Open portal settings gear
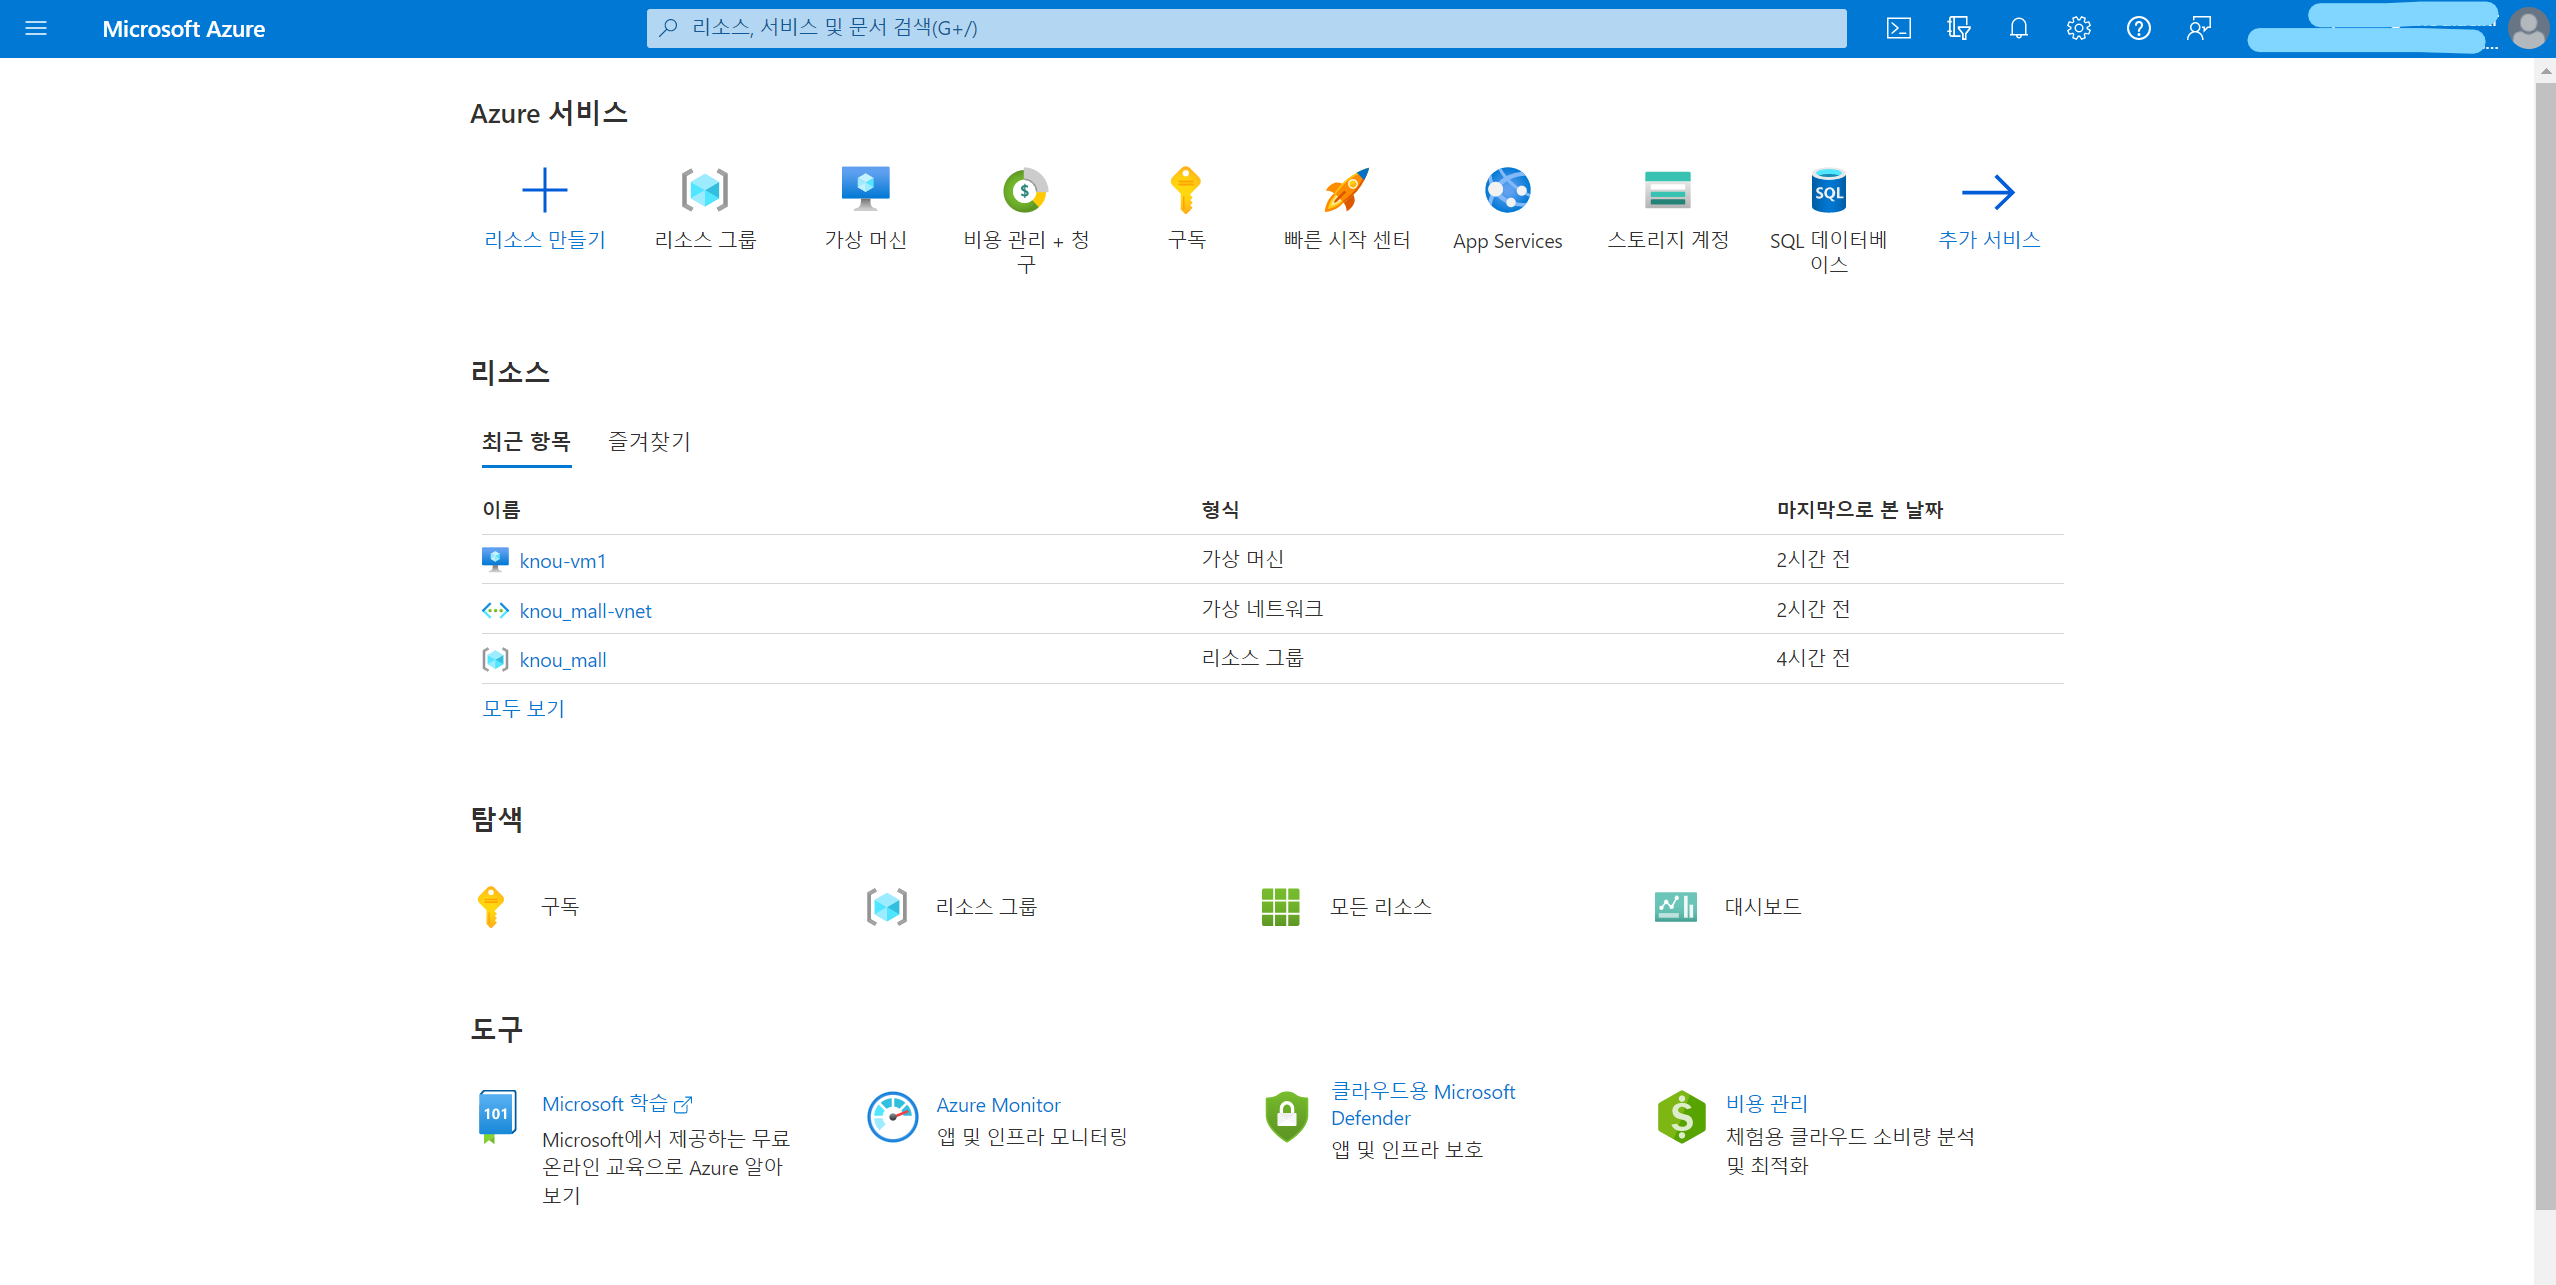This screenshot has width=2556, height=1285. point(2078,28)
